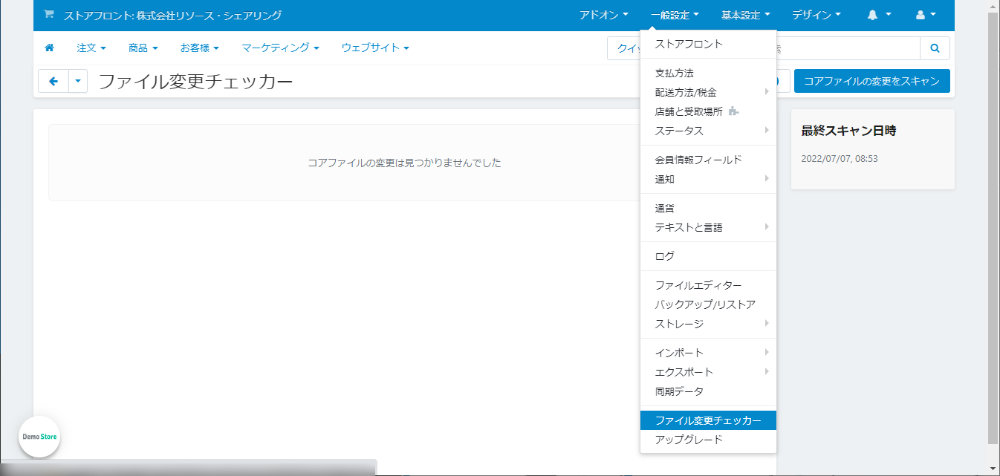Open ログ menu entry
Screen dimensions: 1000x476
708,257
